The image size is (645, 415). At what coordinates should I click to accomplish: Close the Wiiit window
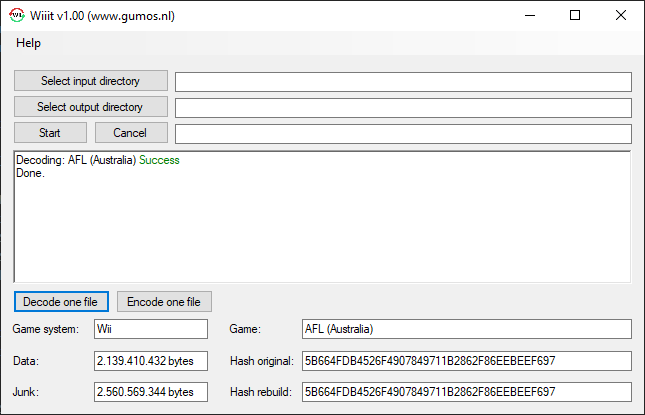[x=620, y=16]
